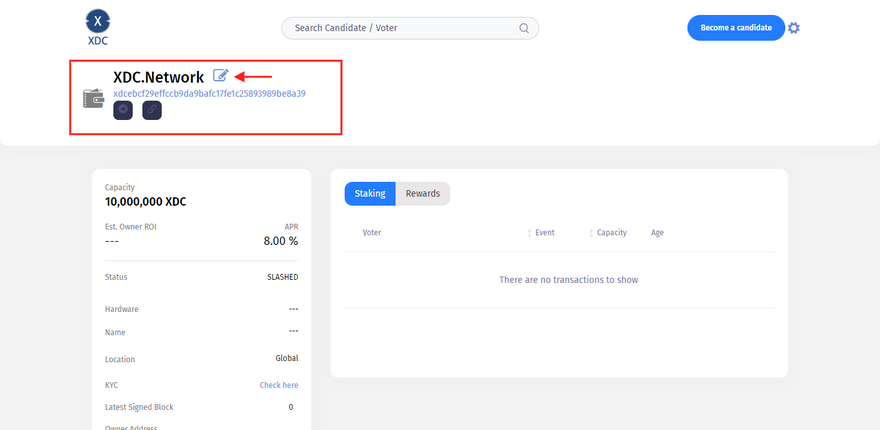This screenshot has height=430, width=880.
Task: Click the Event column header
Action: [x=545, y=233]
